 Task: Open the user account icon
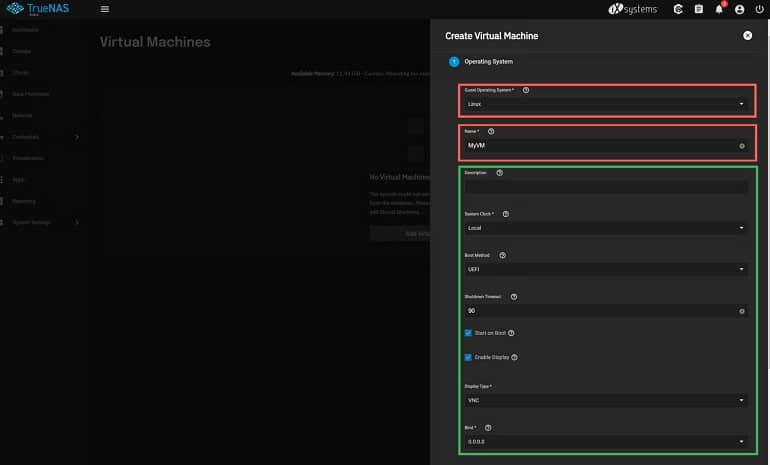(739, 9)
